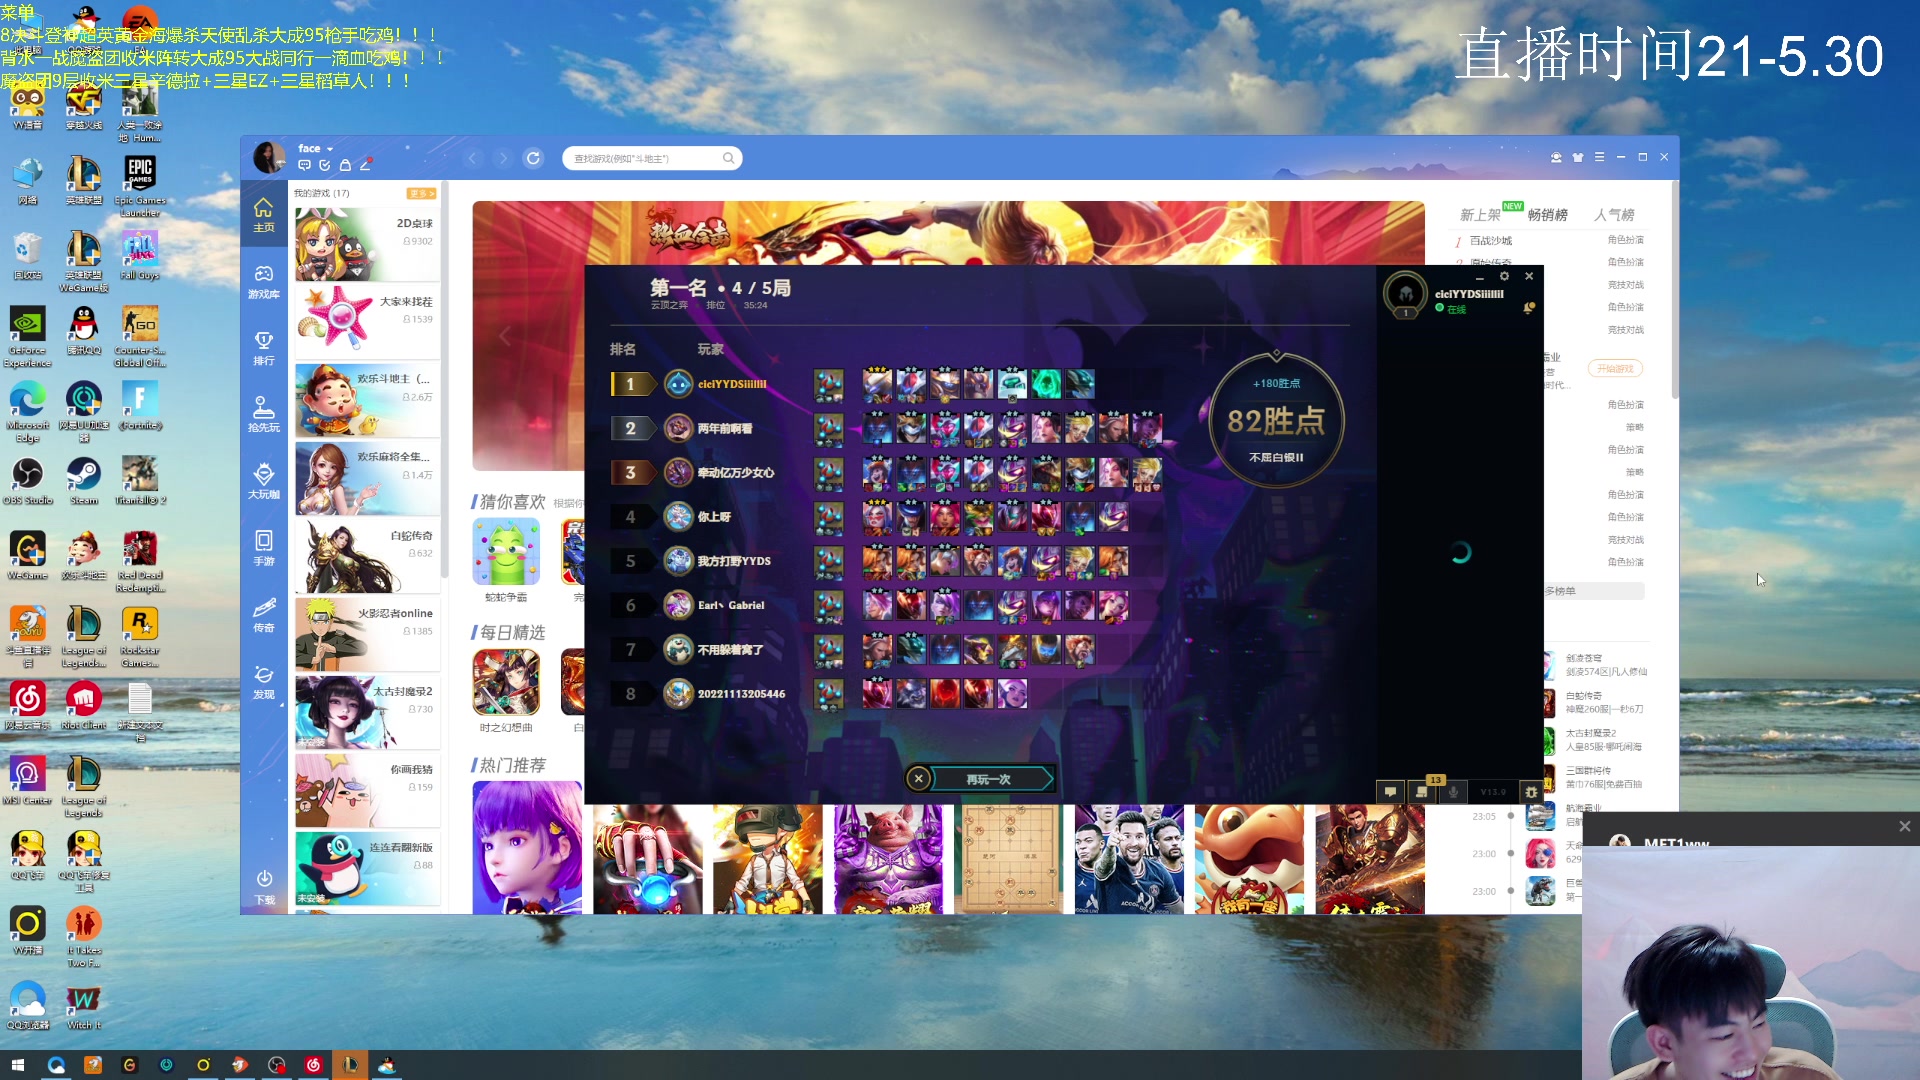Click the forward arrow in WeGame header
This screenshot has width=1920, height=1080.
(503, 158)
